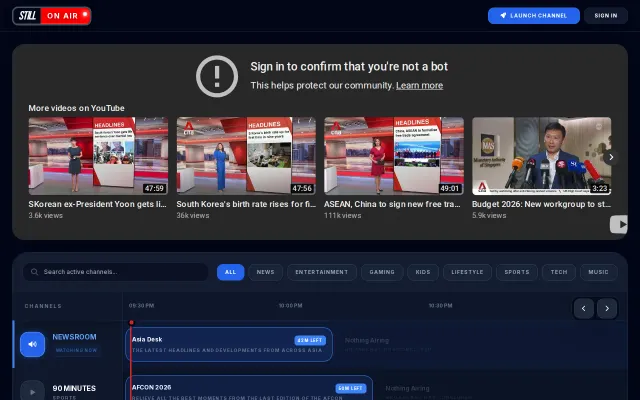Click next arrow in video carousel
Screen dimensions: 640x400
[x=611, y=157]
